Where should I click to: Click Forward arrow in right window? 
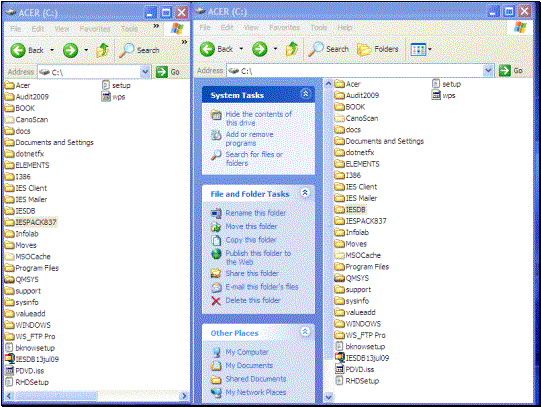259,49
